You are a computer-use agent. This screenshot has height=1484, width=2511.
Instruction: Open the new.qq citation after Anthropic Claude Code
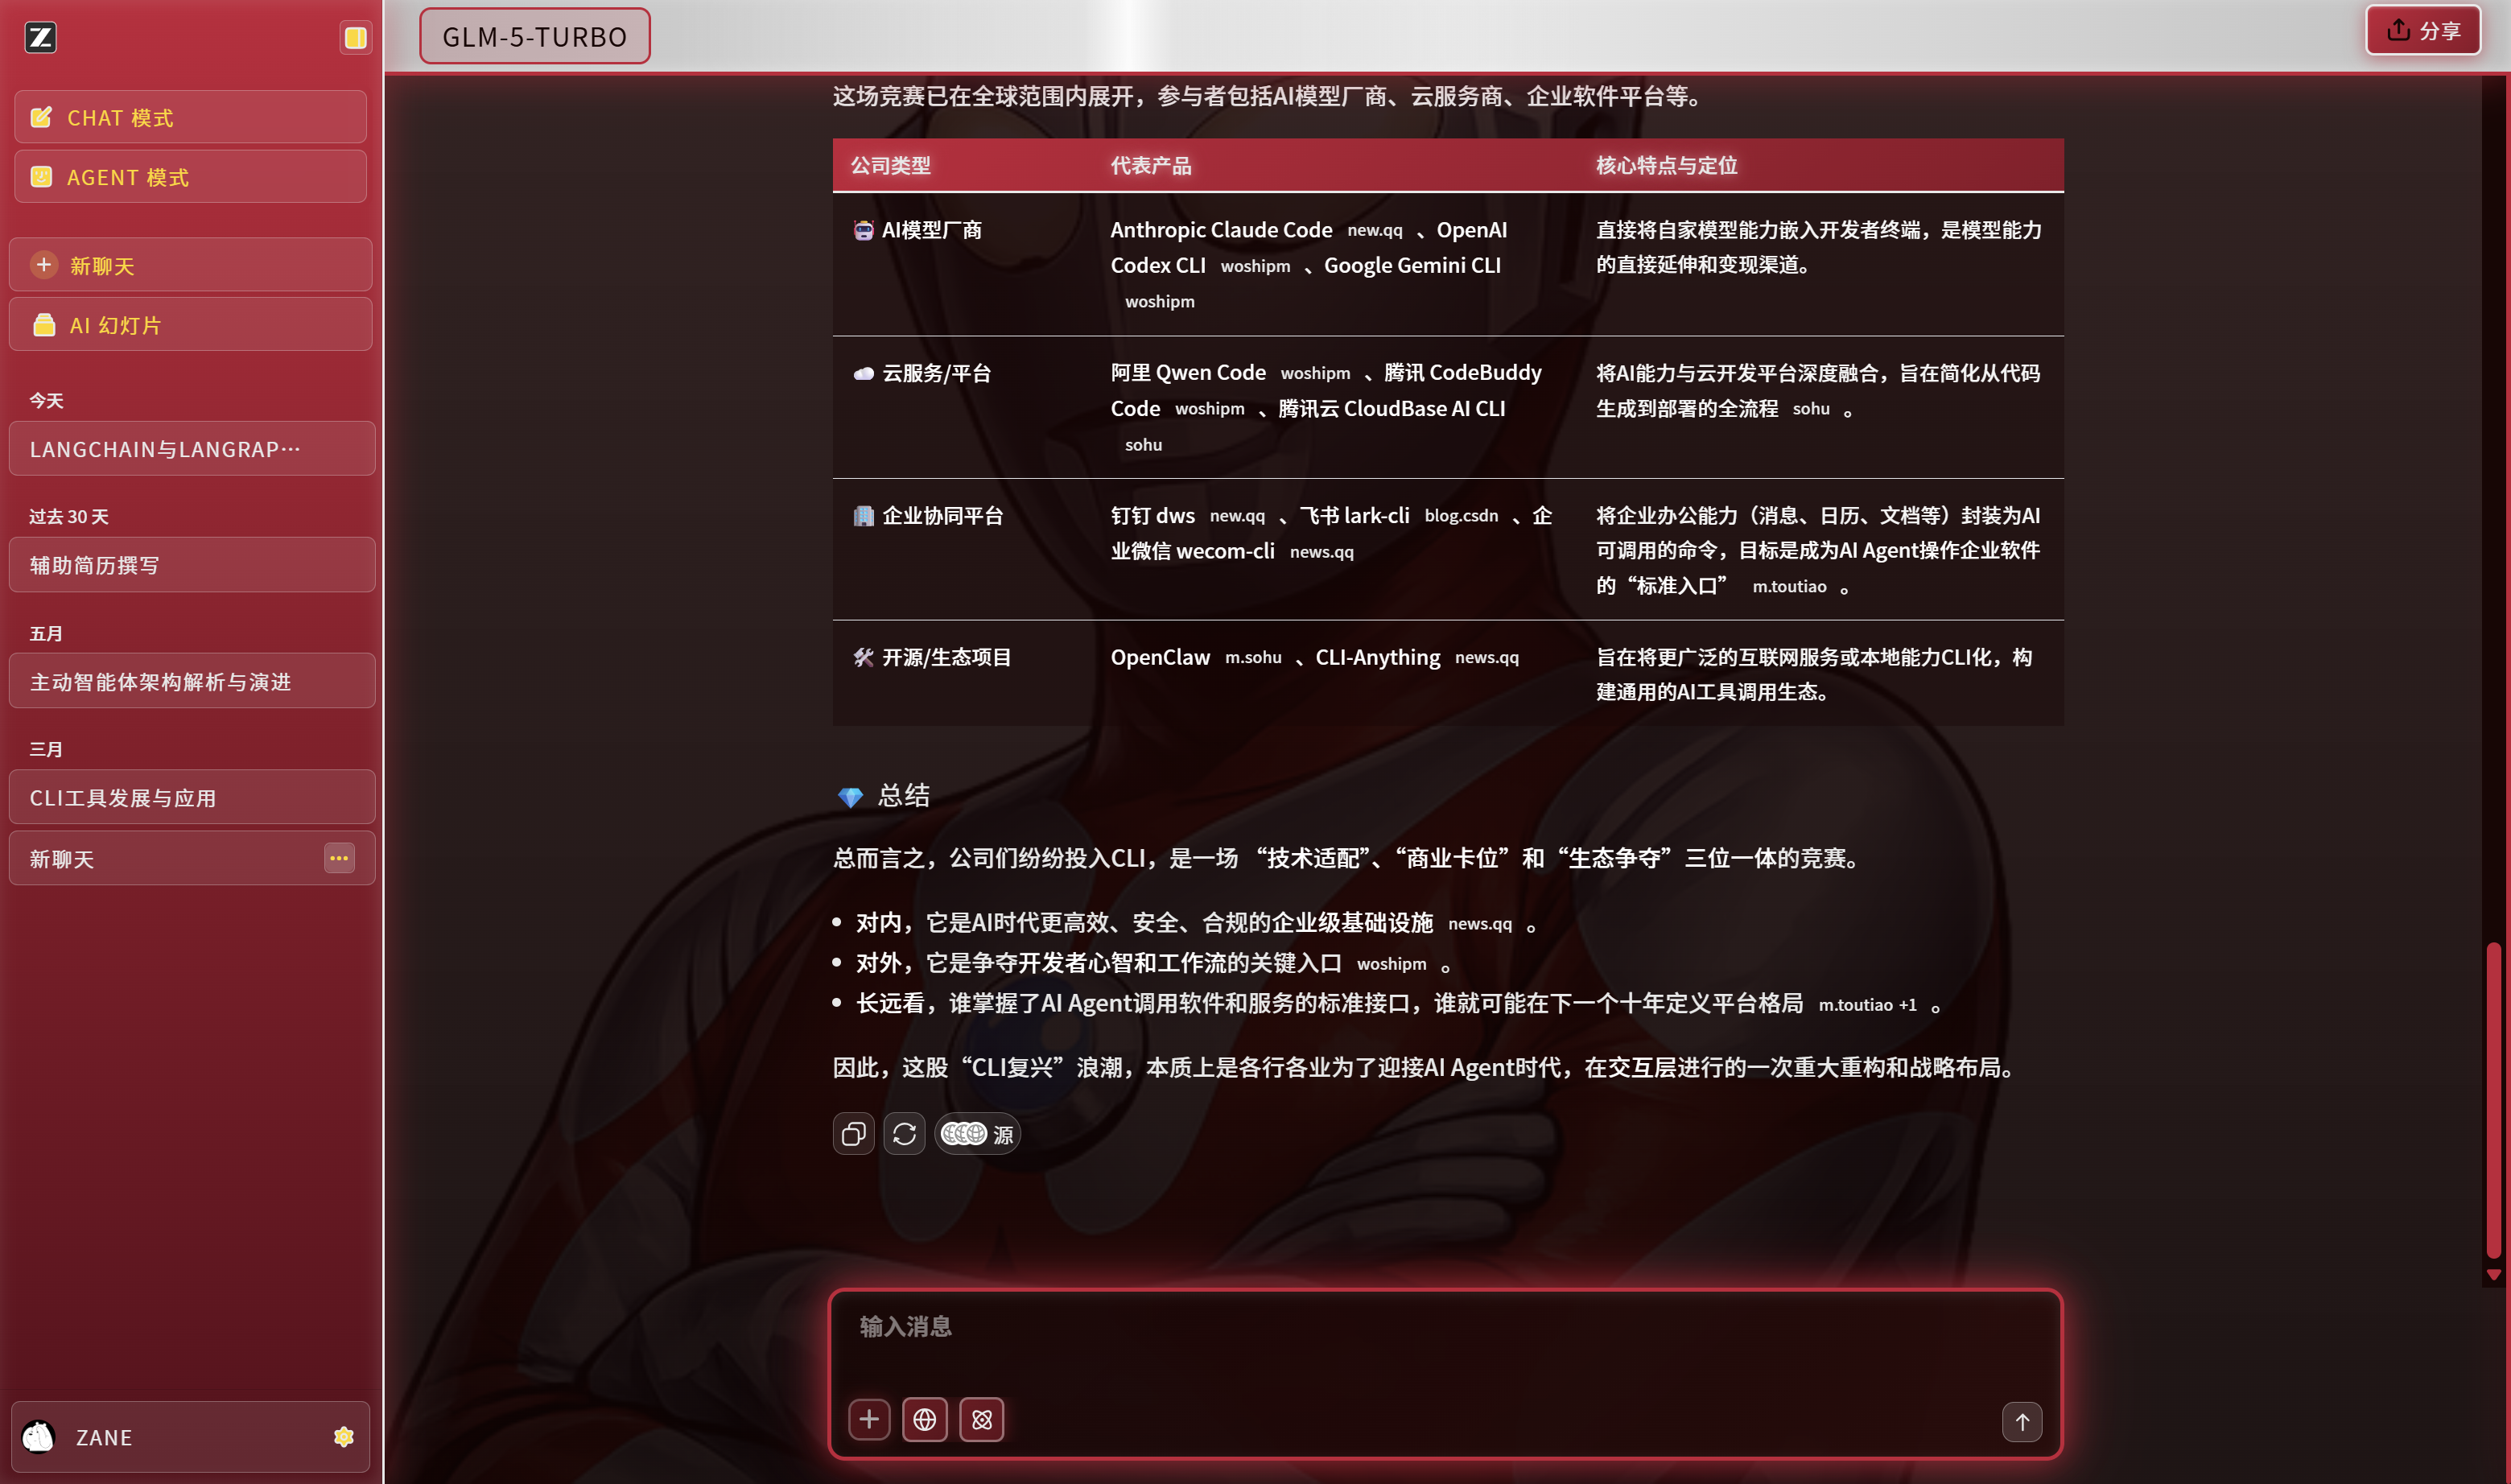pyautogui.click(x=1375, y=230)
